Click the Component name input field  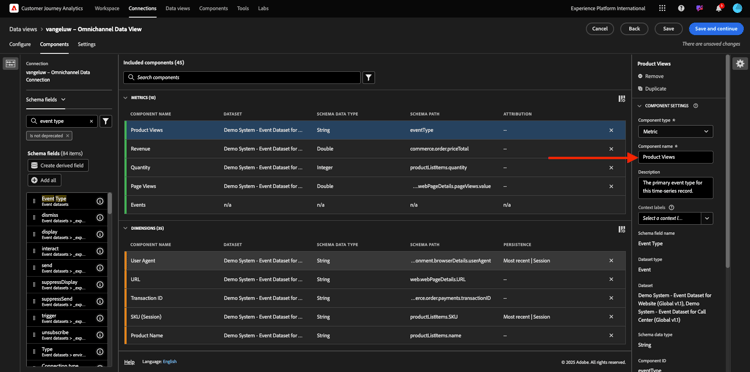[675, 157]
